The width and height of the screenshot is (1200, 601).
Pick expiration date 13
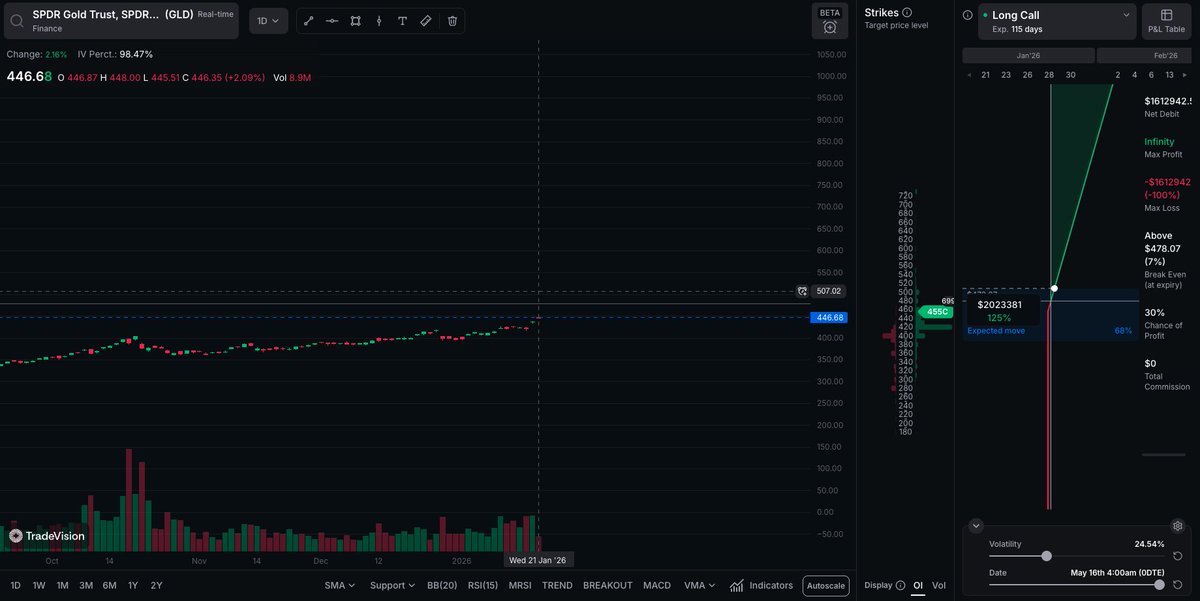1170,75
